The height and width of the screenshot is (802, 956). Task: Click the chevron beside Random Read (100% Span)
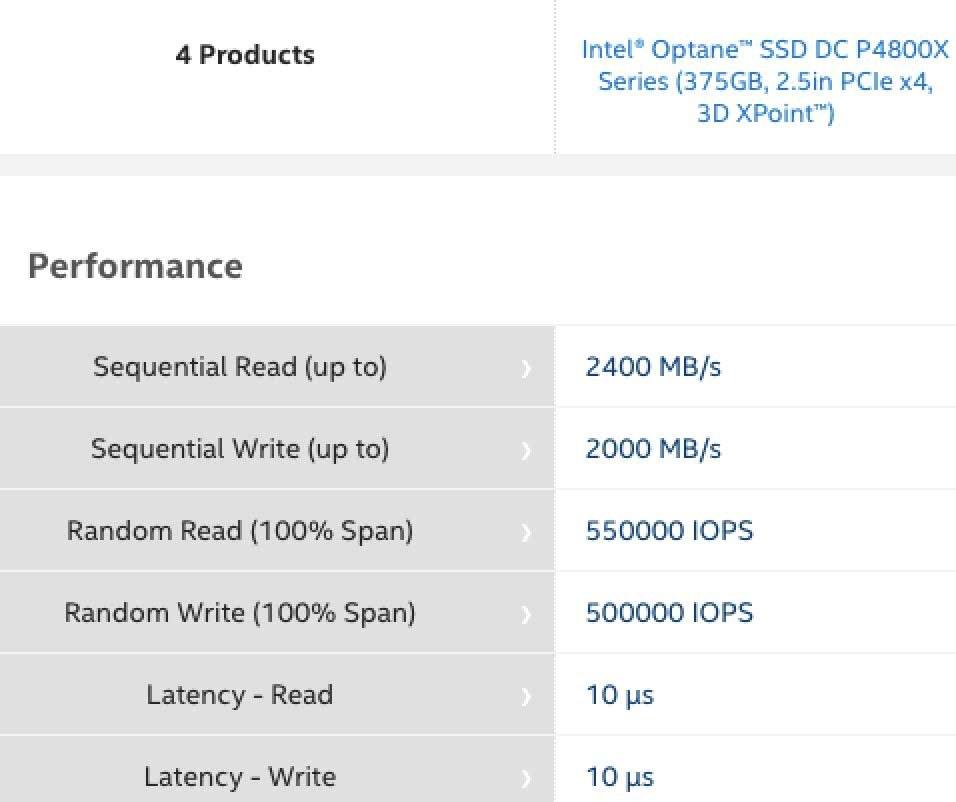[x=527, y=532]
